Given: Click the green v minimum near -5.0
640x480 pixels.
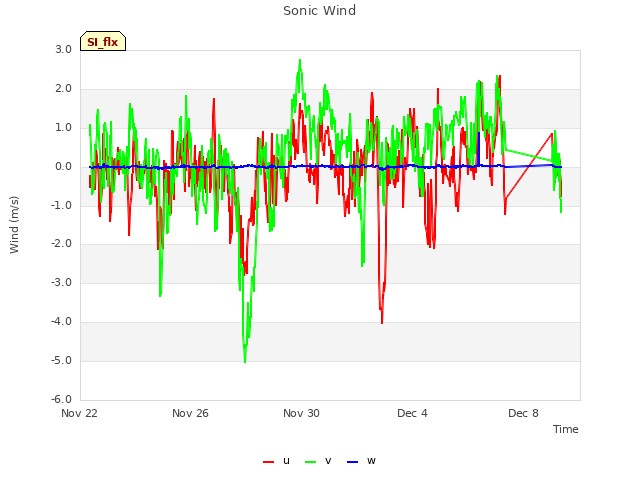Looking at the screenshot, I should click(245, 361).
